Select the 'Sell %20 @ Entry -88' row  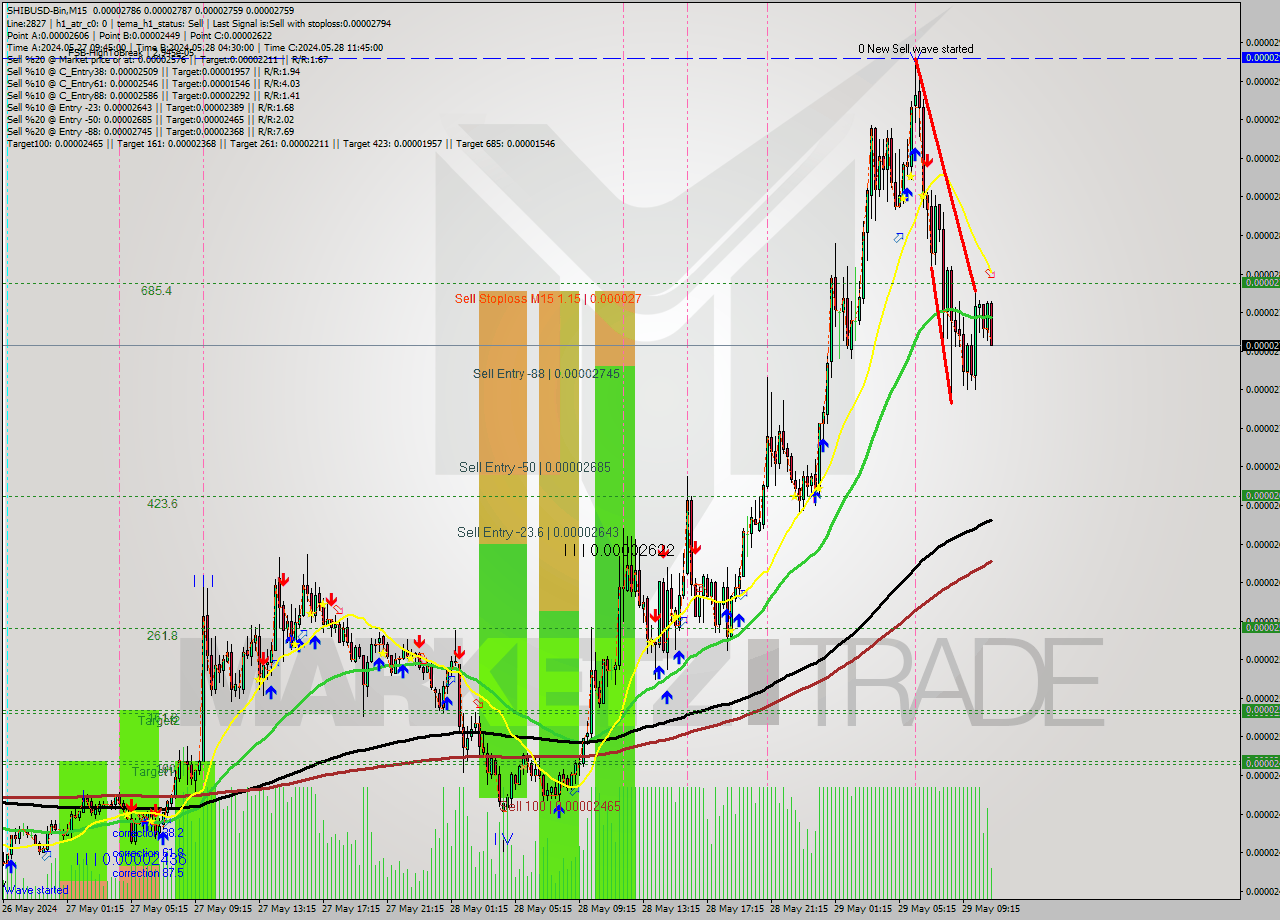tap(150, 131)
